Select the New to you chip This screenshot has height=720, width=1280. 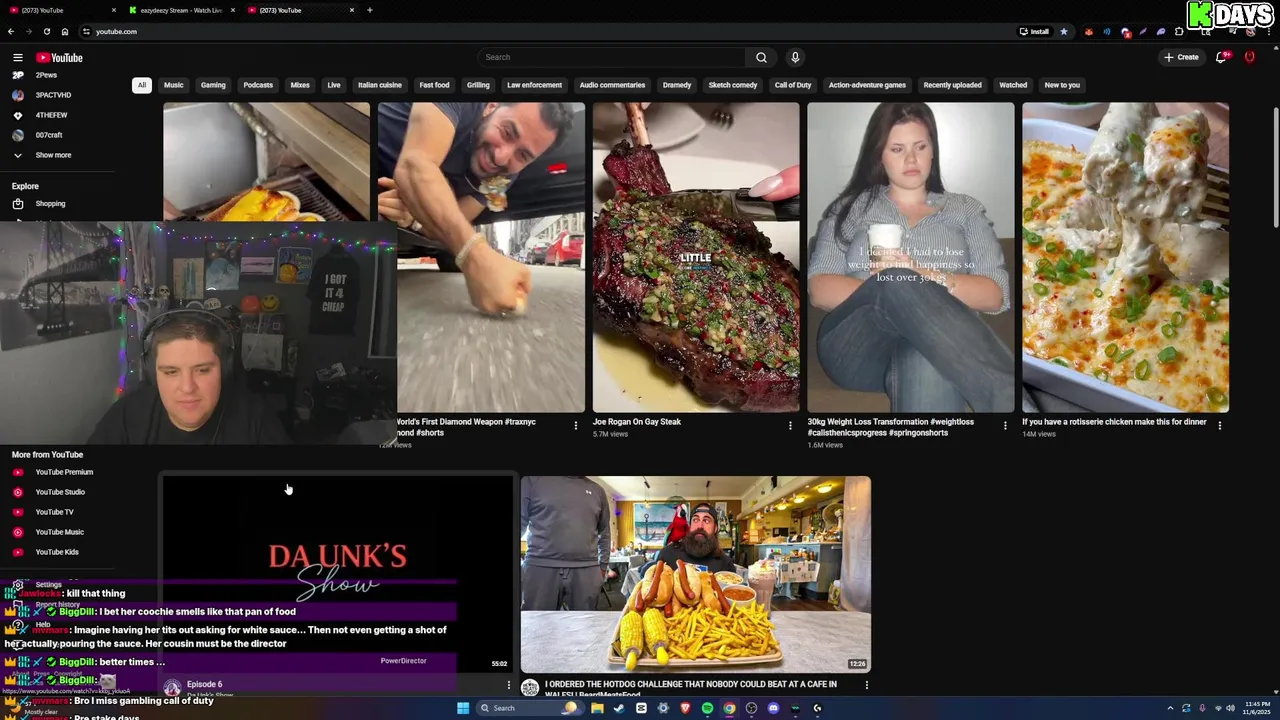tap(1062, 85)
